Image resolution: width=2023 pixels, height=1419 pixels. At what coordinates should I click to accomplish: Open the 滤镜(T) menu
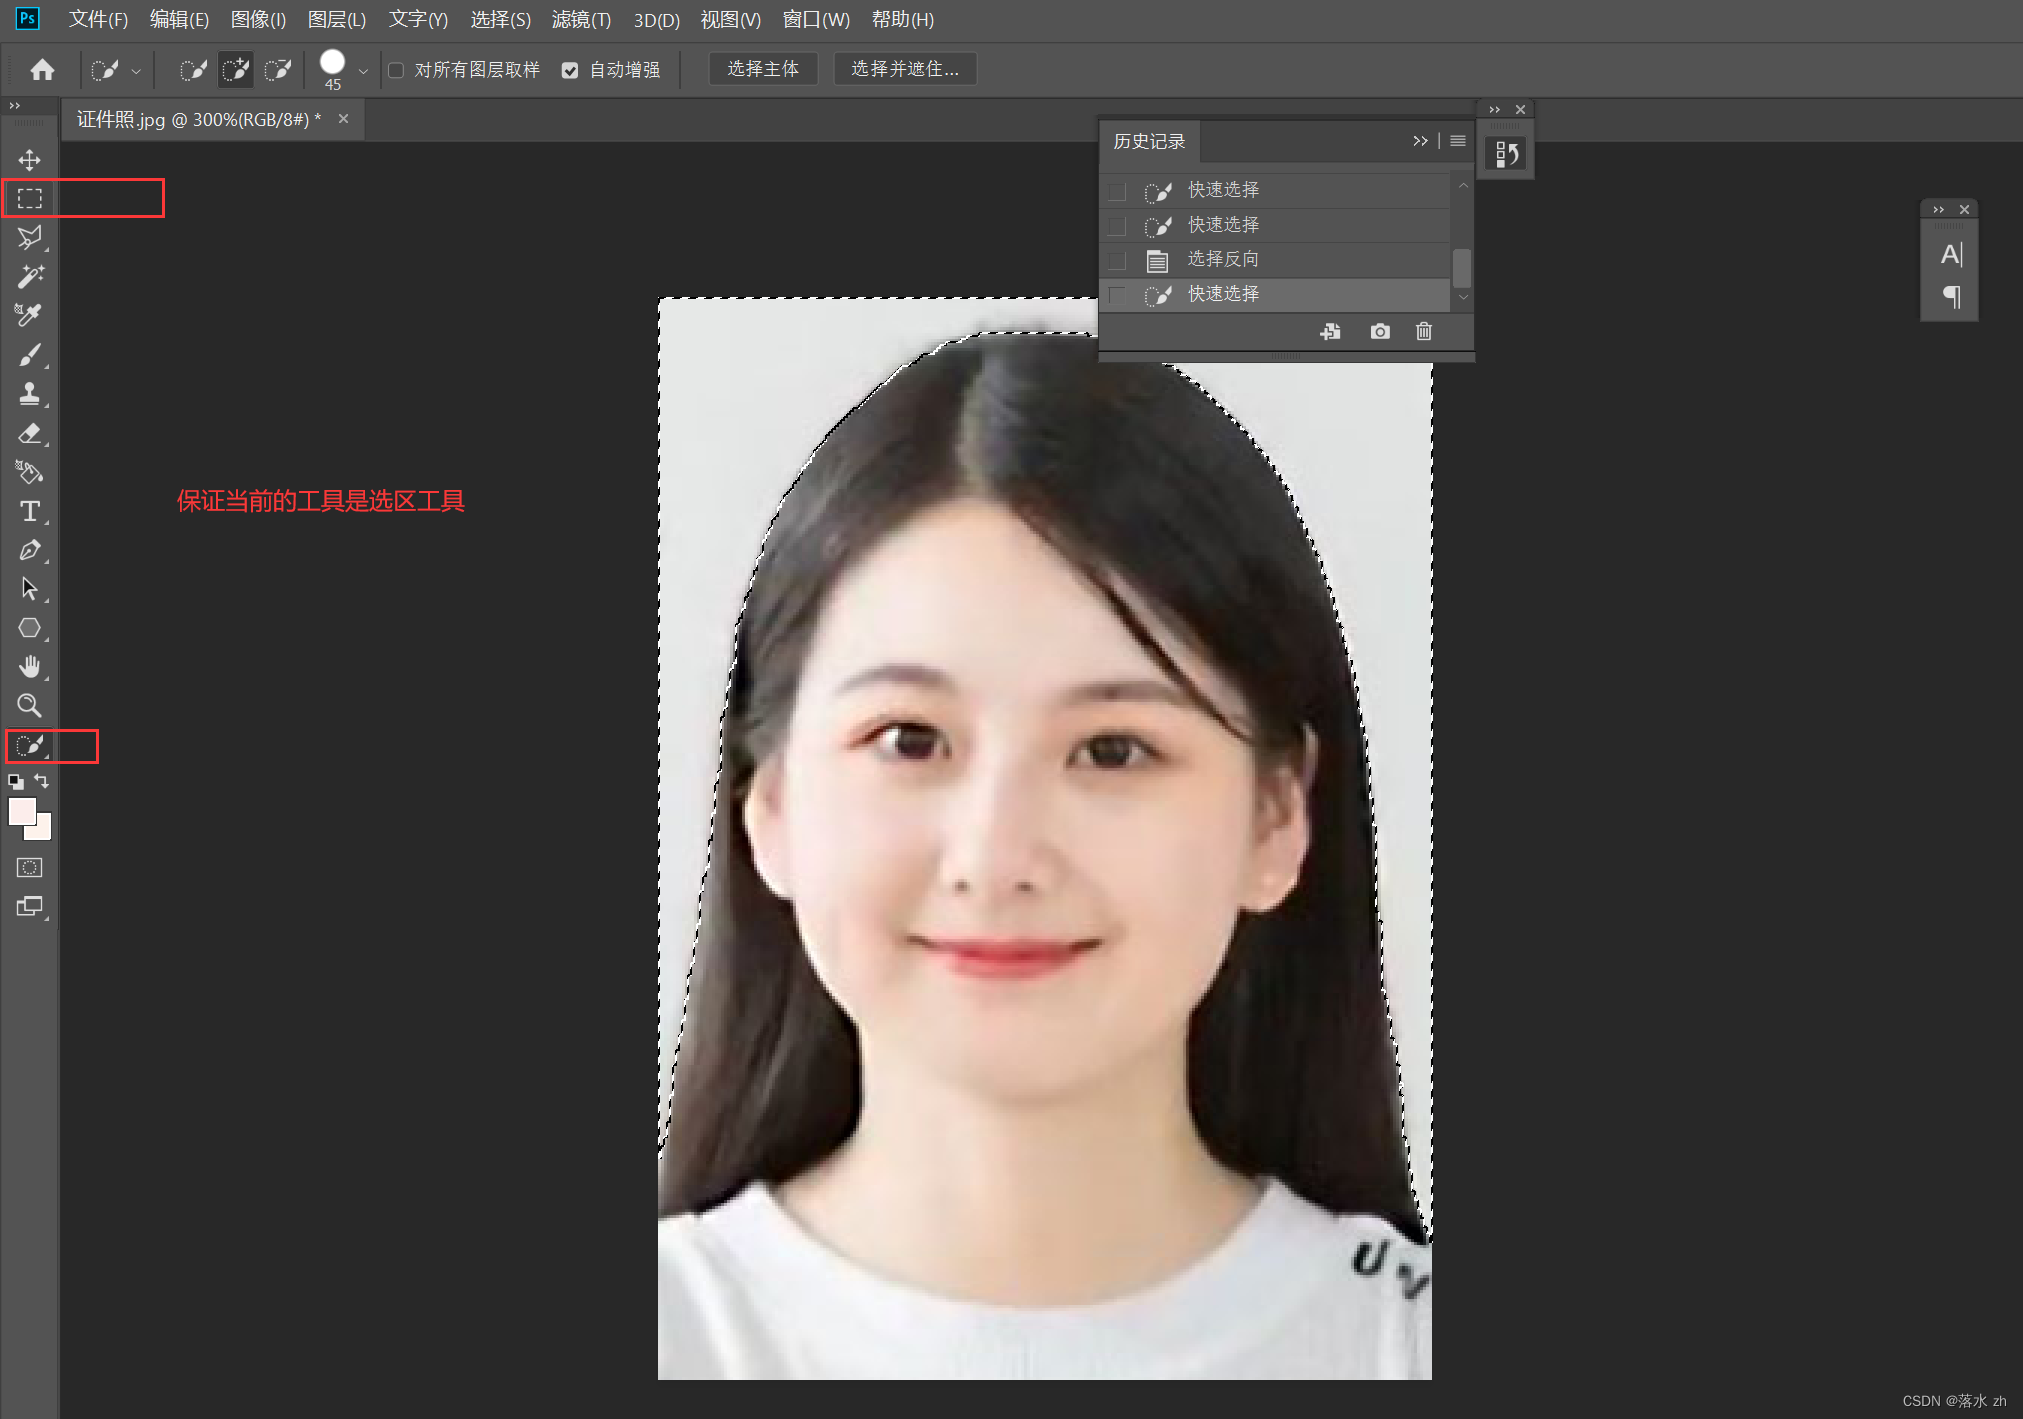(x=581, y=20)
